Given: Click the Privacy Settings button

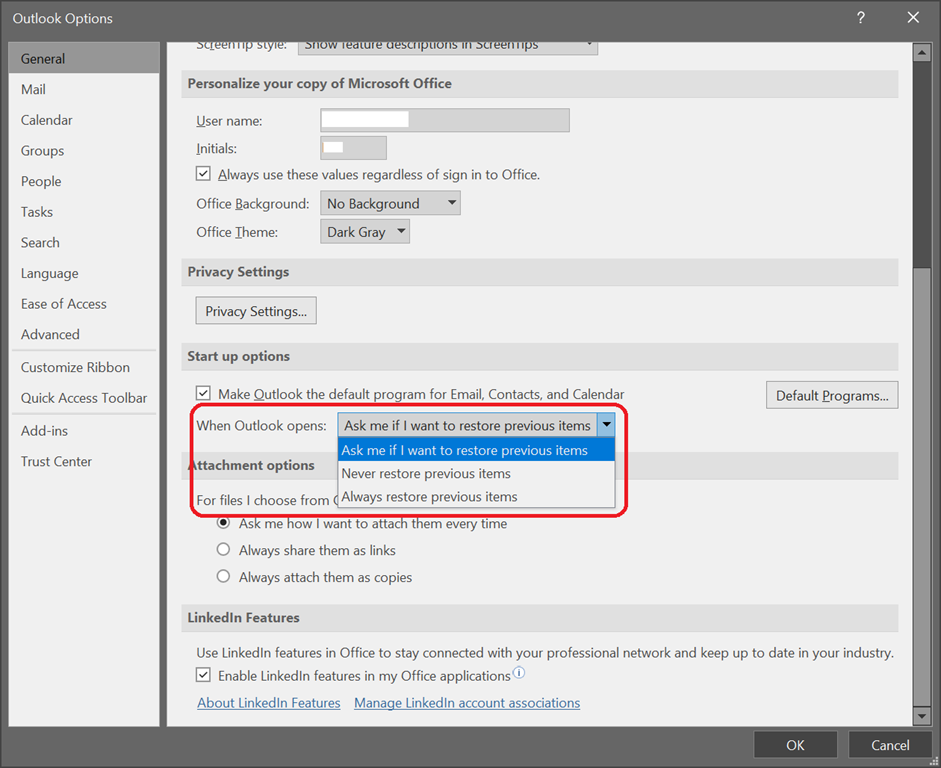Looking at the screenshot, I should (x=256, y=311).
